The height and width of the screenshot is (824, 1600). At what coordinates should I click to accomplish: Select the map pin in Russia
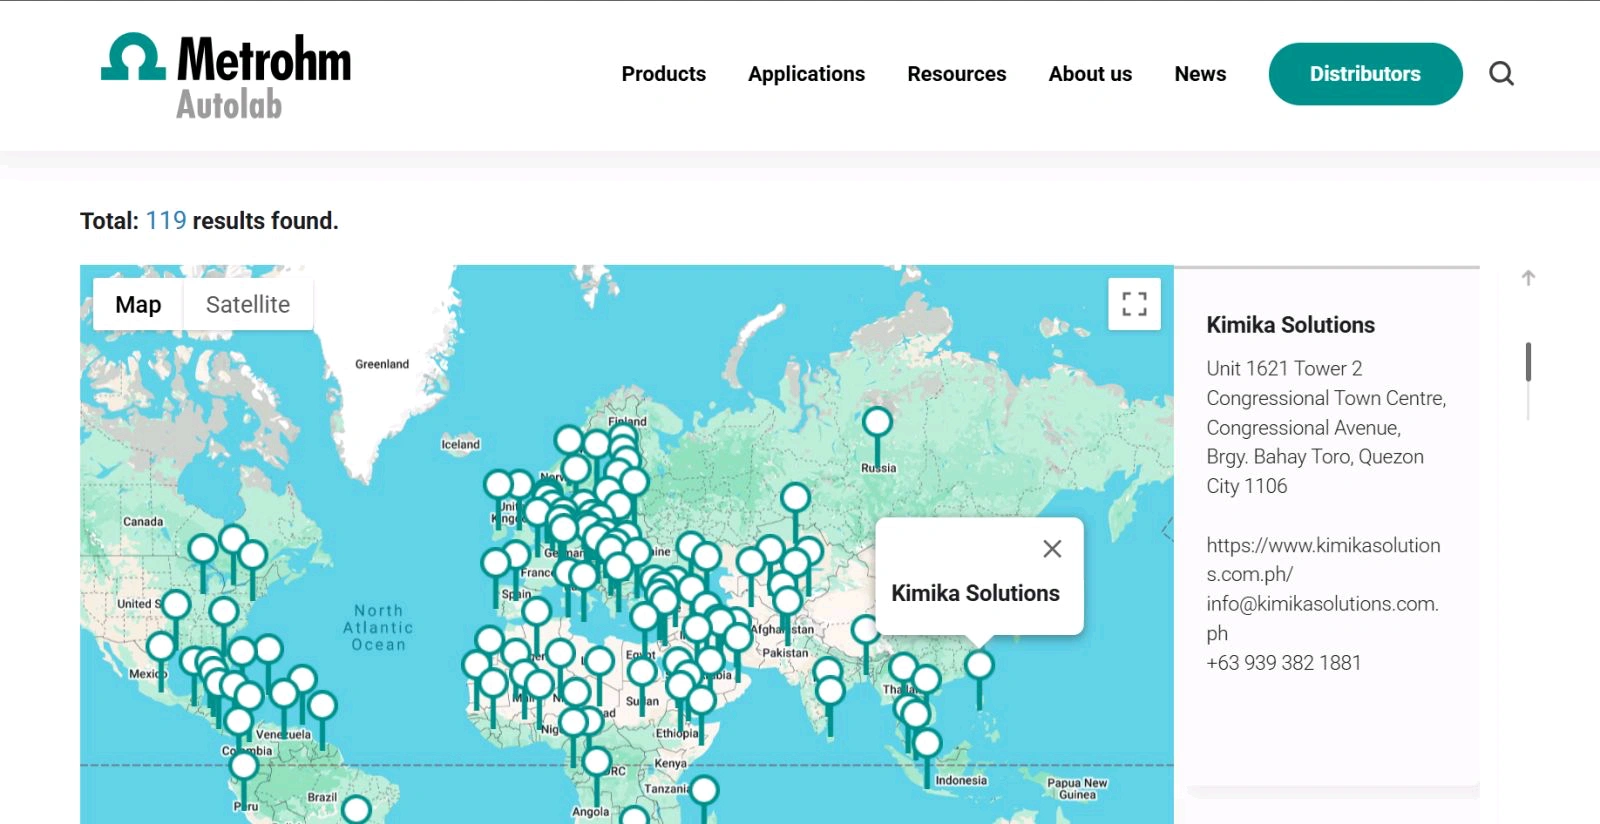coord(877,423)
